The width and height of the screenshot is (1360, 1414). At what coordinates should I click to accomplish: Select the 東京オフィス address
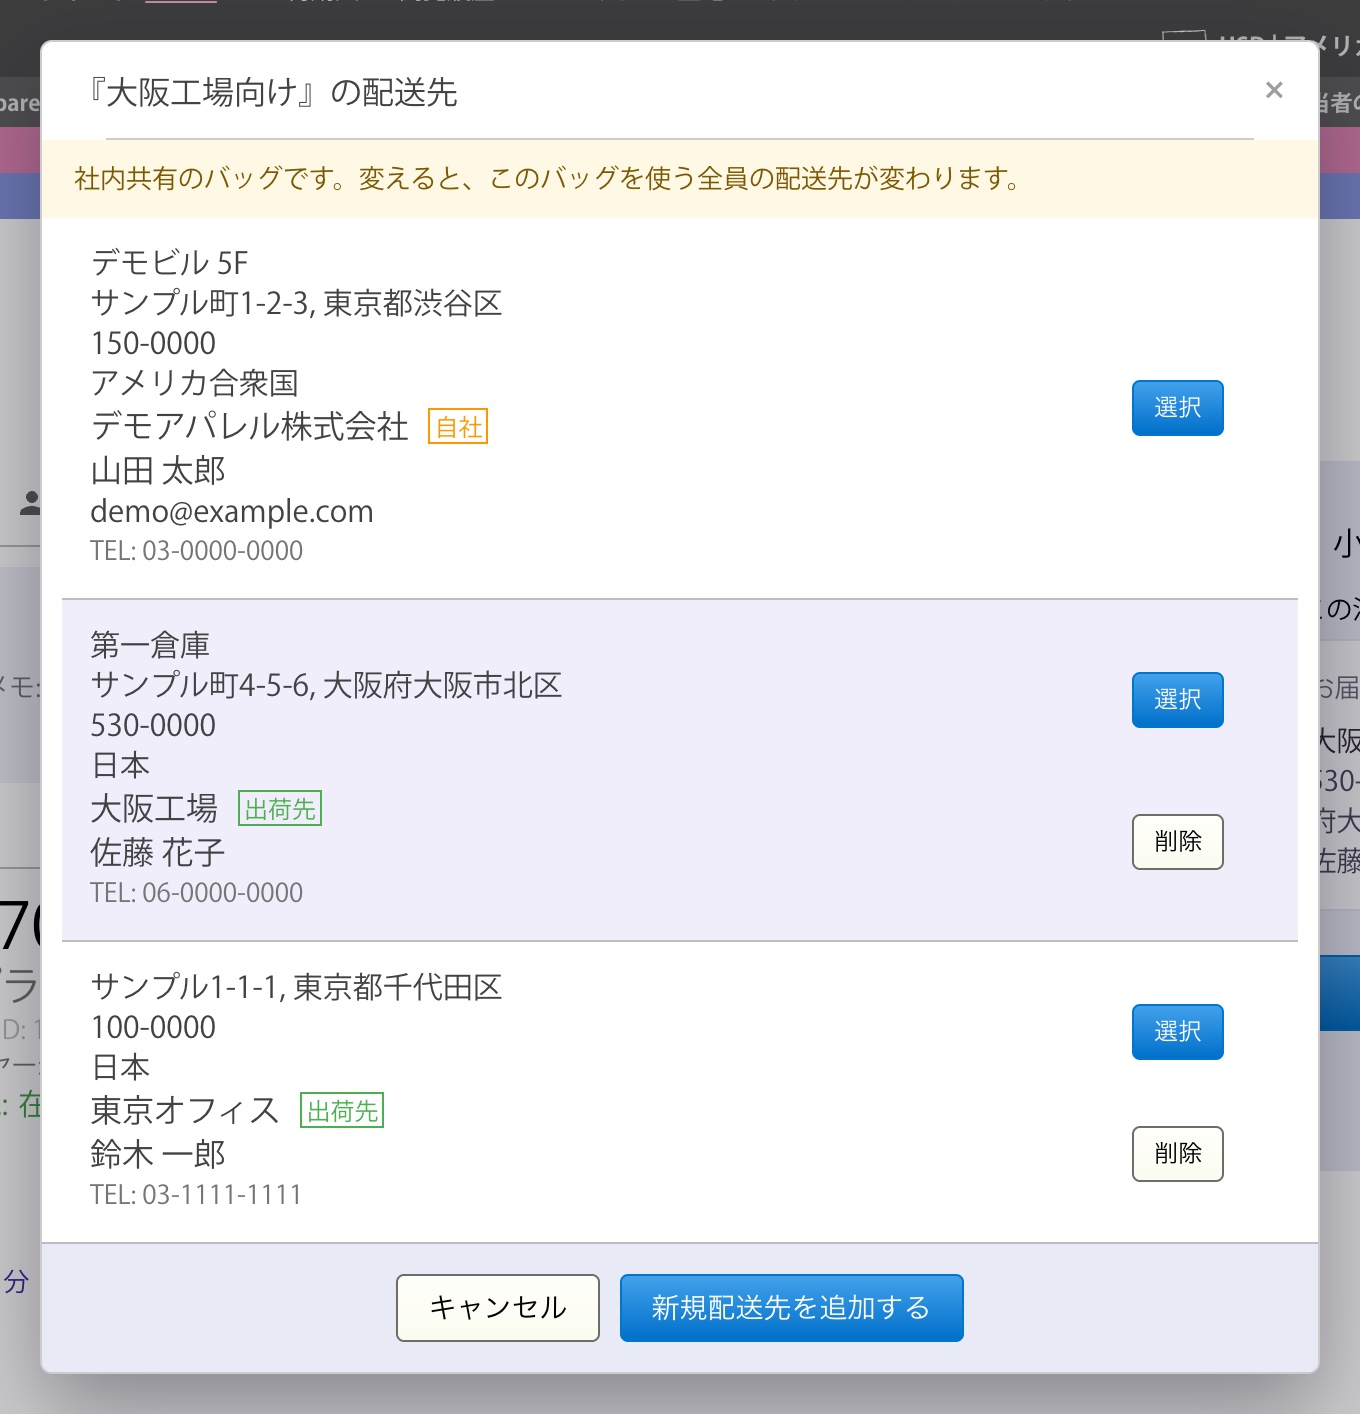1177,1032
